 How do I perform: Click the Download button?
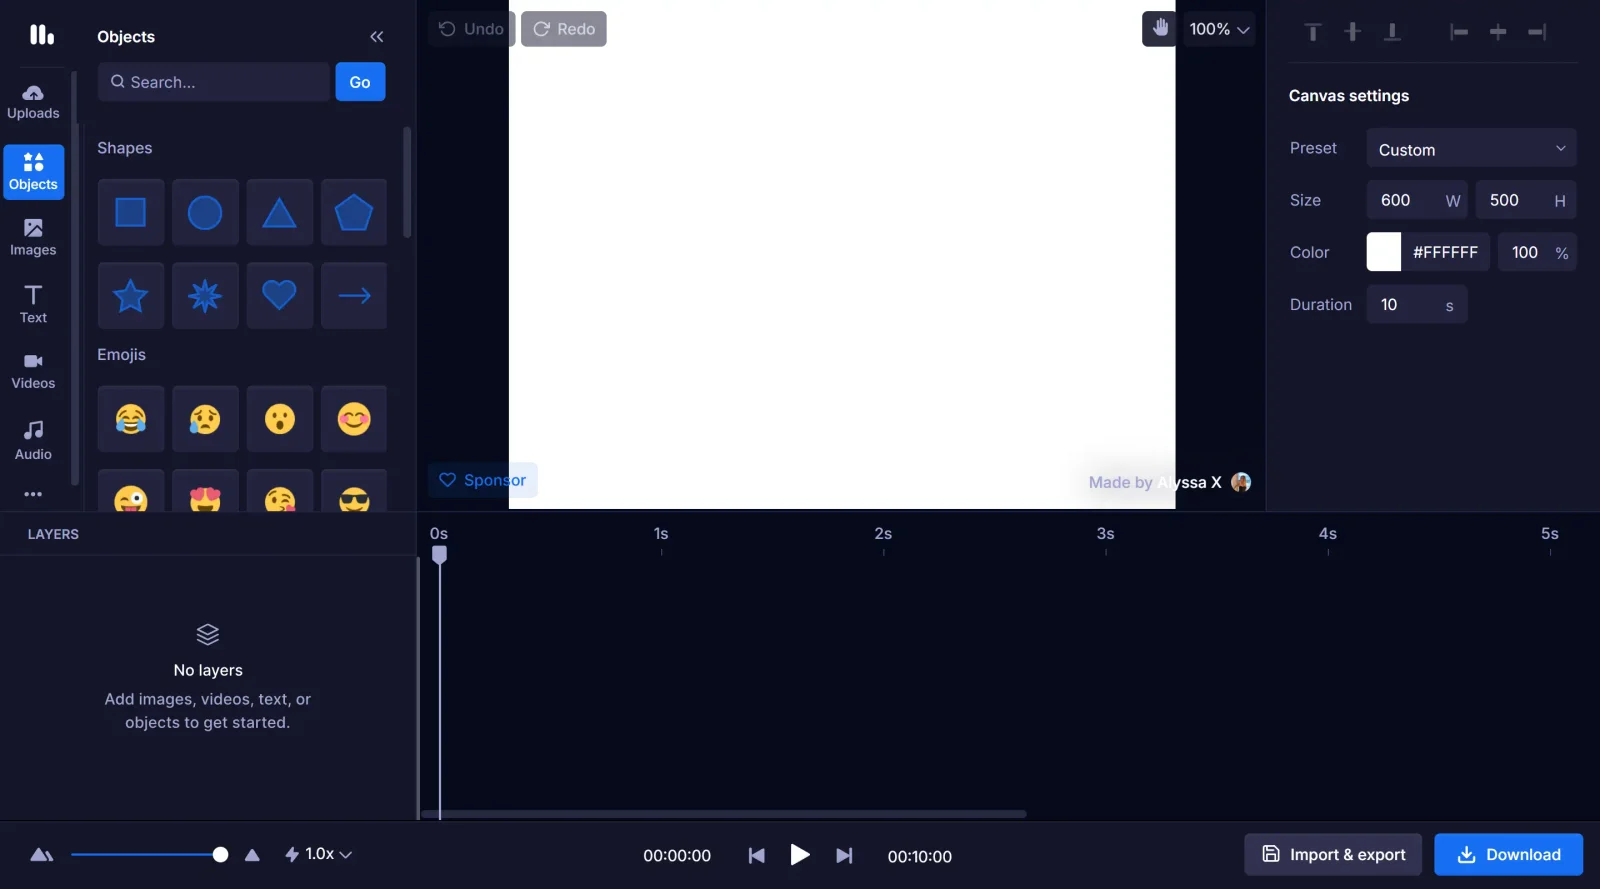(1509, 855)
